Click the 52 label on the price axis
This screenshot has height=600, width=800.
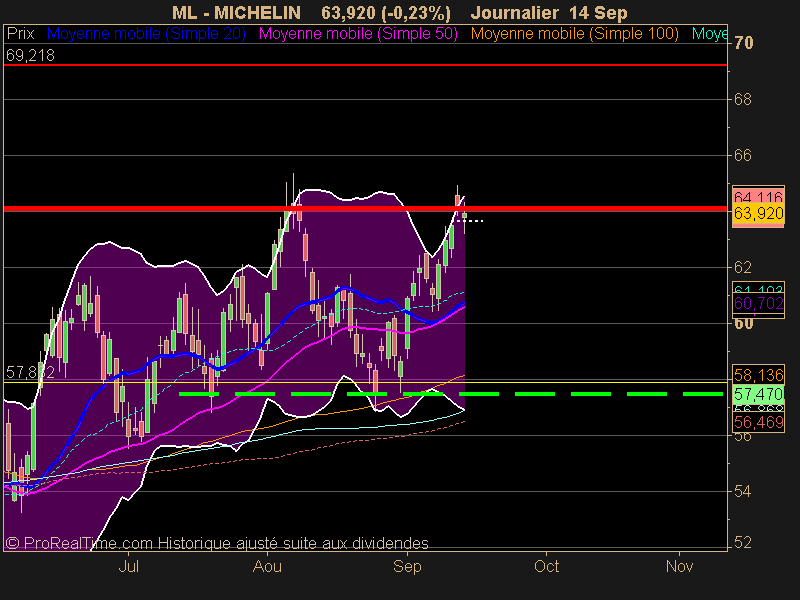(x=743, y=542)
